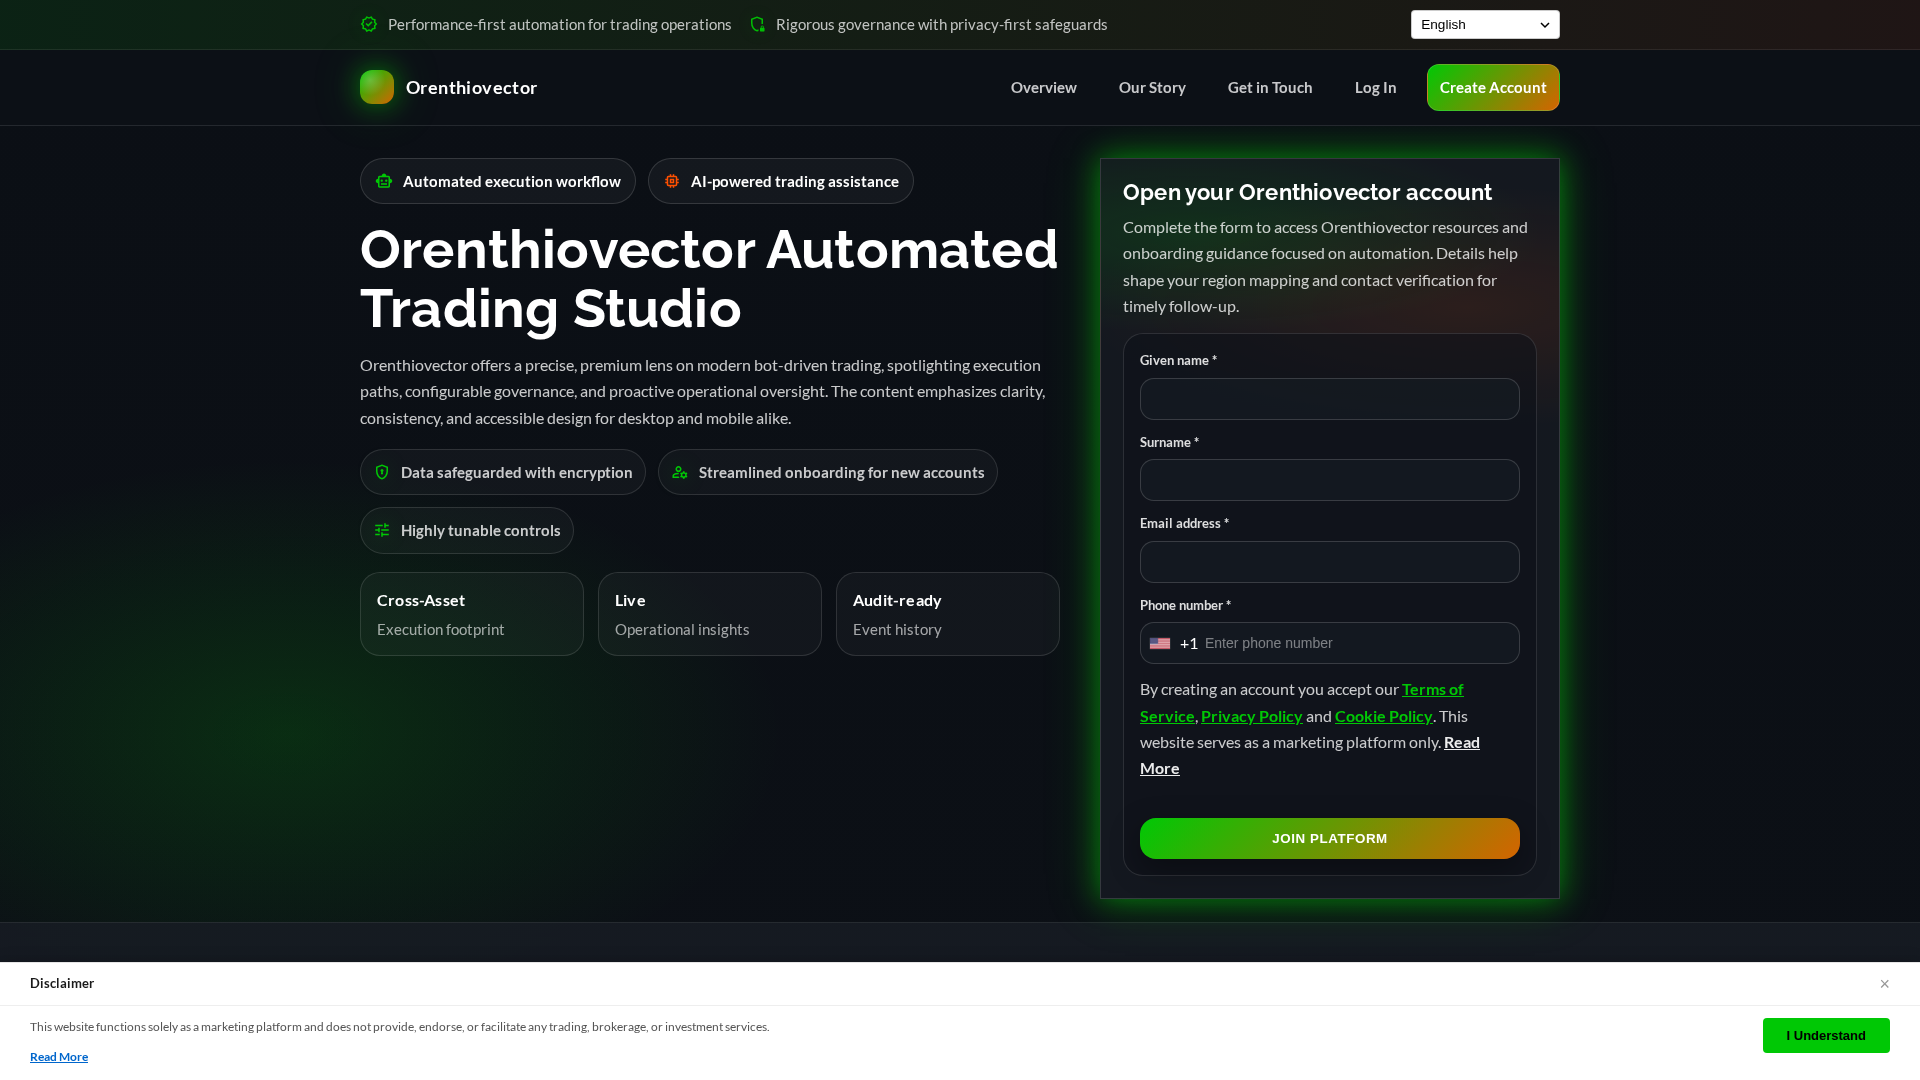
Task: Click the US flag country selector
Action: click(x=1160, y=643)
